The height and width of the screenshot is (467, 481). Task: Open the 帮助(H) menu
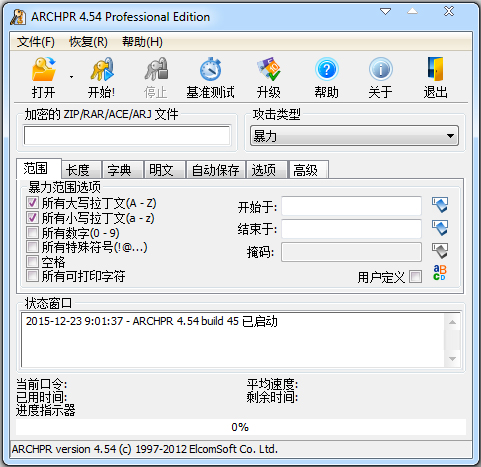pos(142,42)
